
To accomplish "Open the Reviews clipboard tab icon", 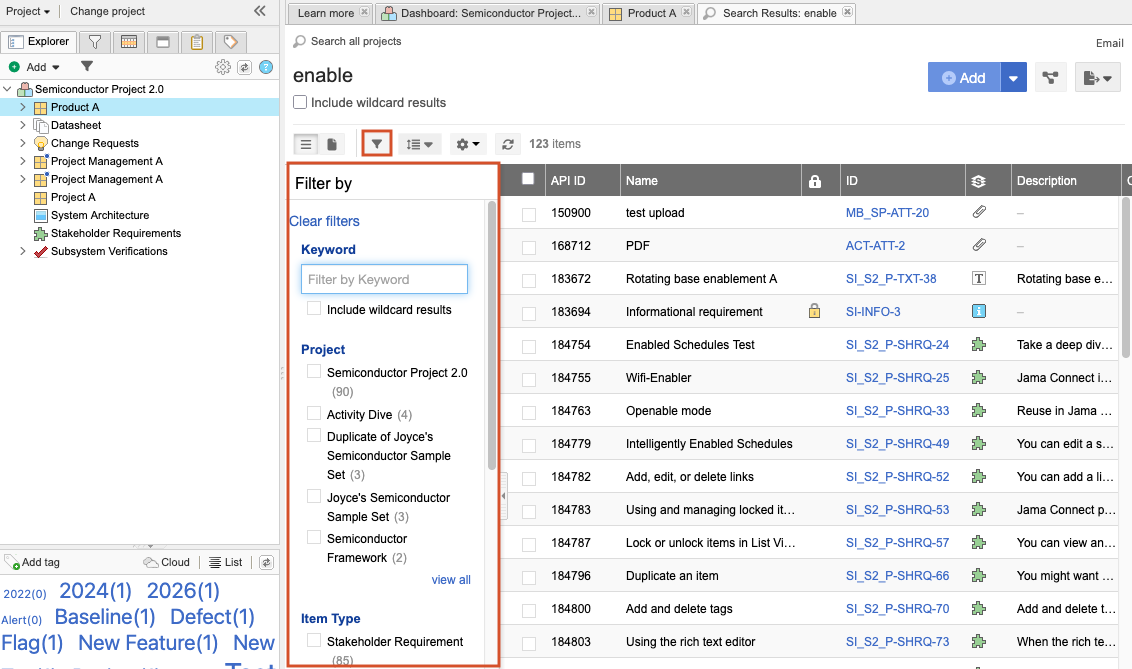I will [196, 42].
